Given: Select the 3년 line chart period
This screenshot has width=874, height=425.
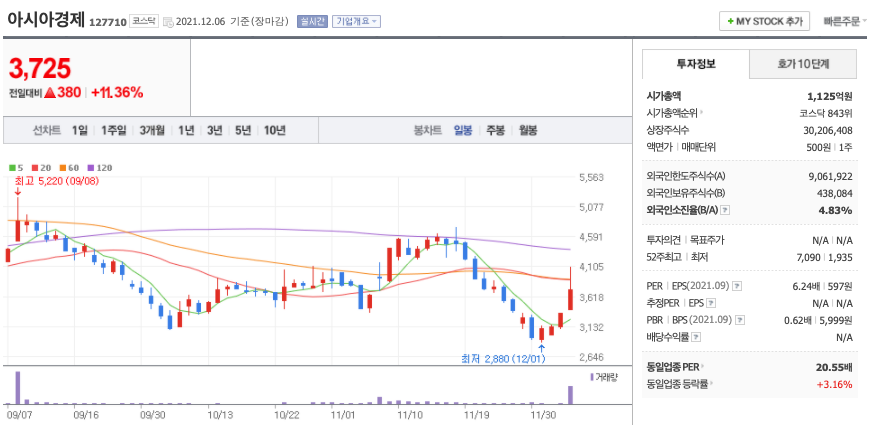Looking at the screenshot, I should click(x=215, y=131).
